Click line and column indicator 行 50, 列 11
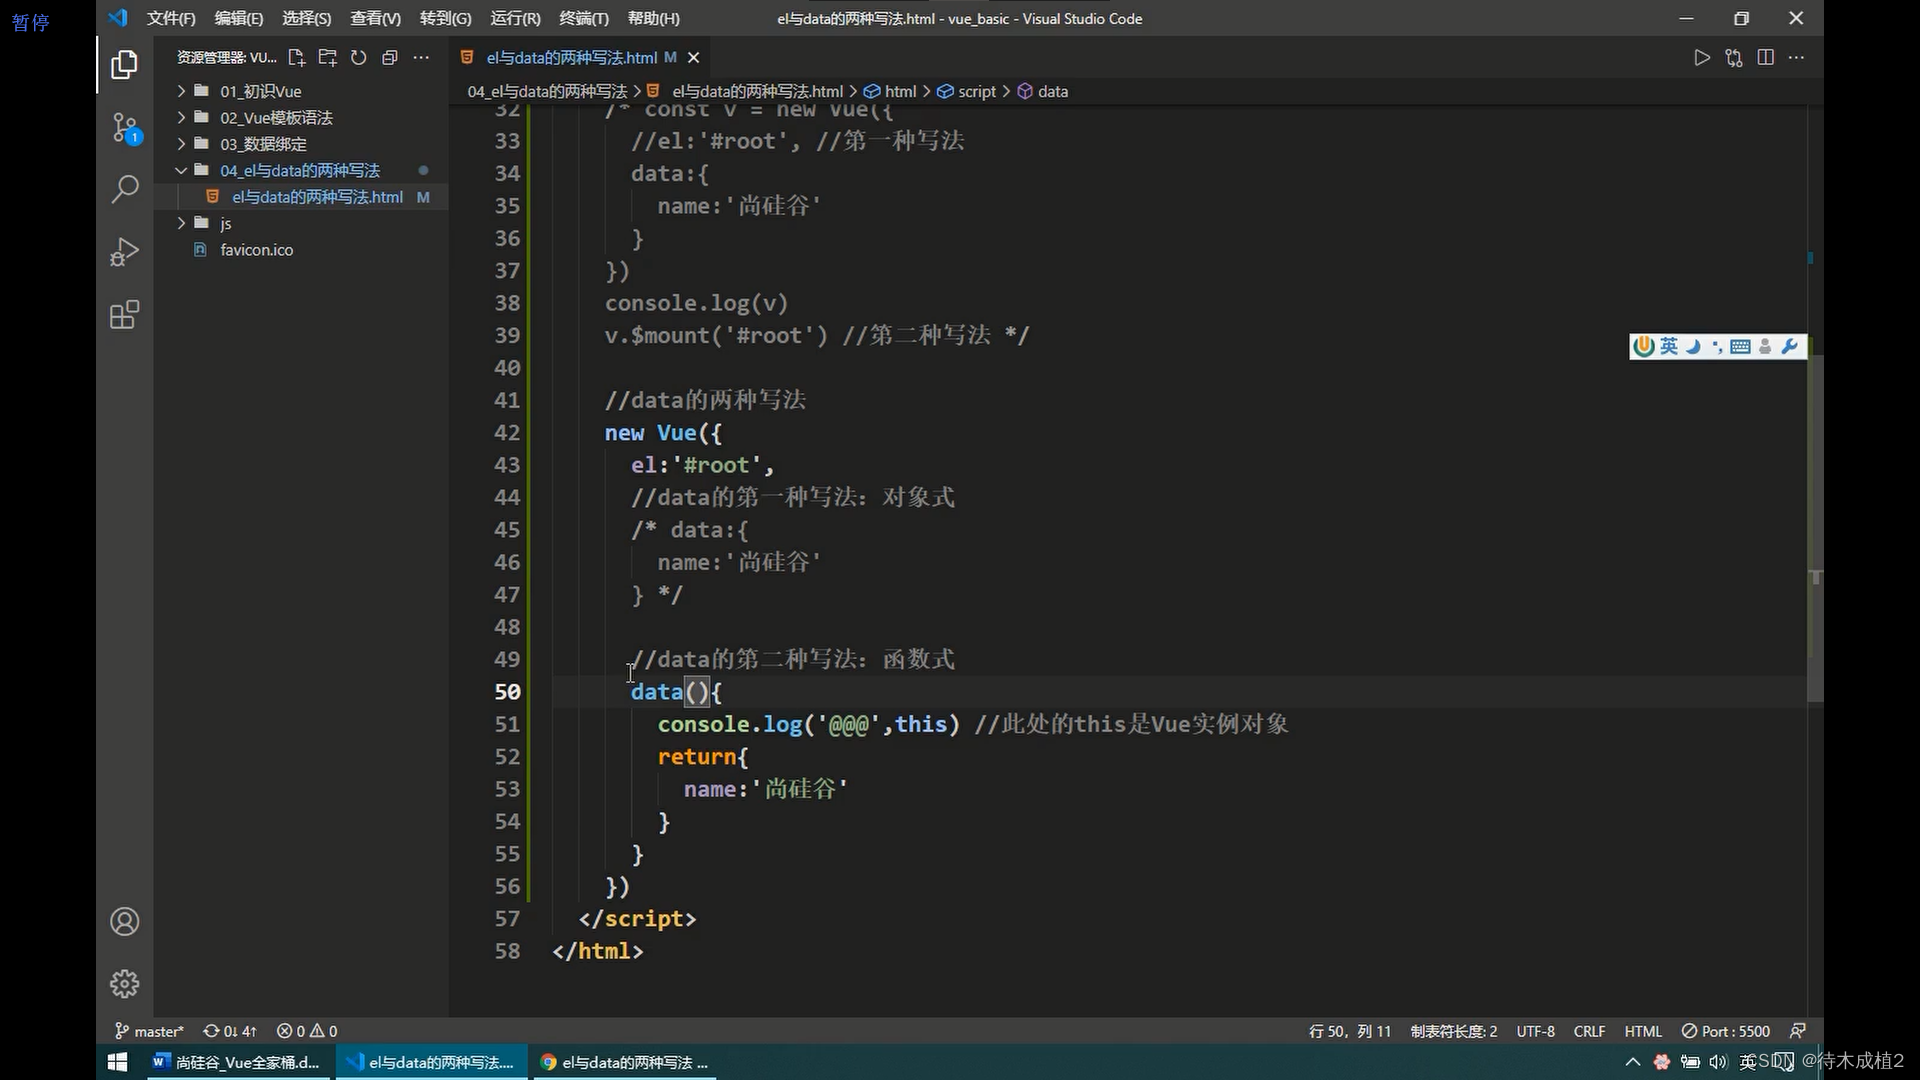The width and height of the screenshot is (1920, 1080). pos(1349,1031)
